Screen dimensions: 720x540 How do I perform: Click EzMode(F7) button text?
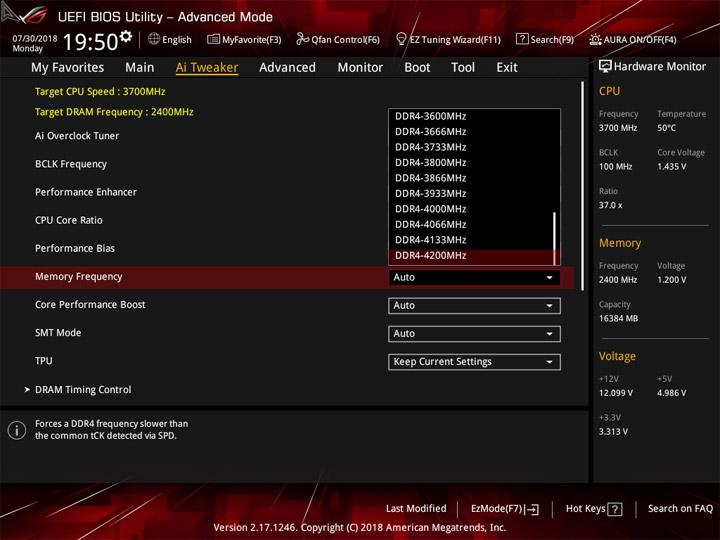496,509
